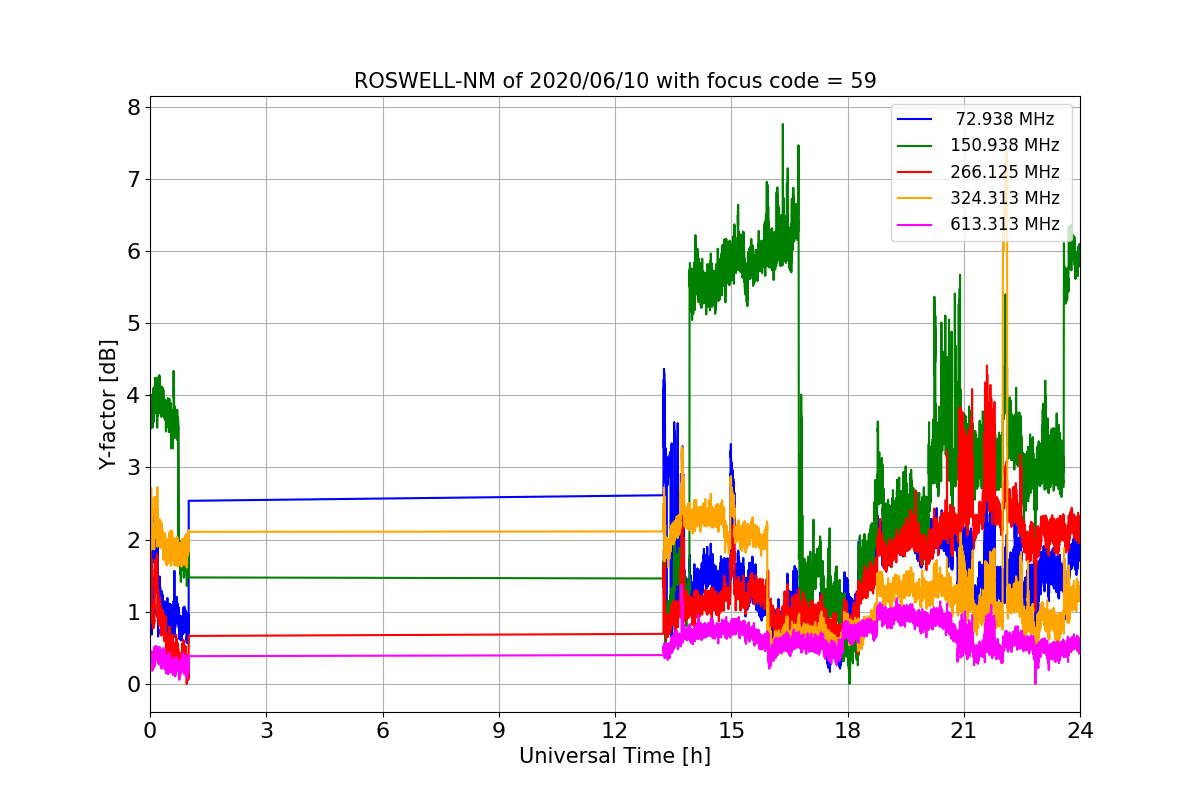
Task: Click the blue line sample in legend
Action: pos(915,119)
